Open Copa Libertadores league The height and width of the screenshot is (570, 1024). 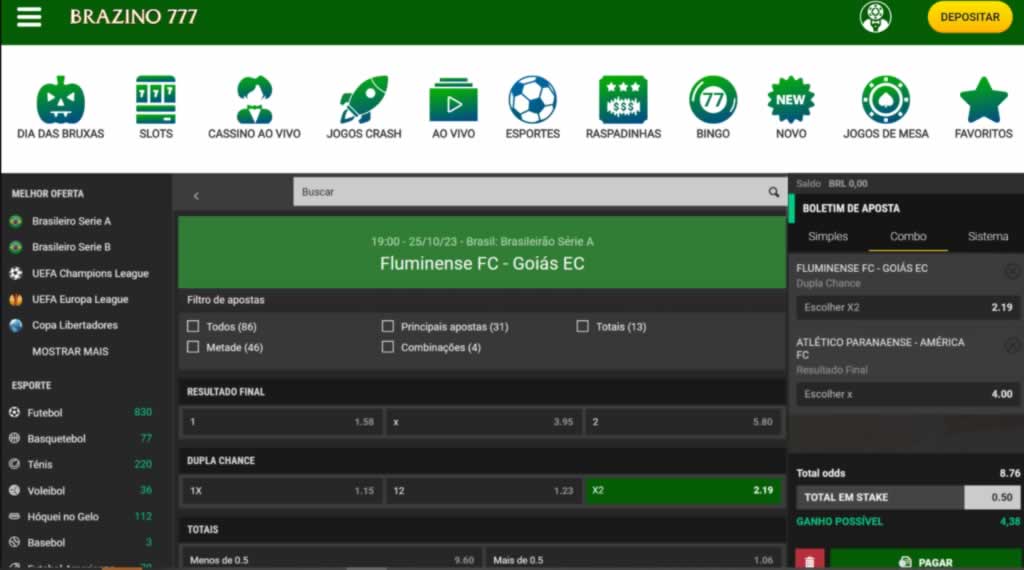pyautogui.click(x=74, y=325)
